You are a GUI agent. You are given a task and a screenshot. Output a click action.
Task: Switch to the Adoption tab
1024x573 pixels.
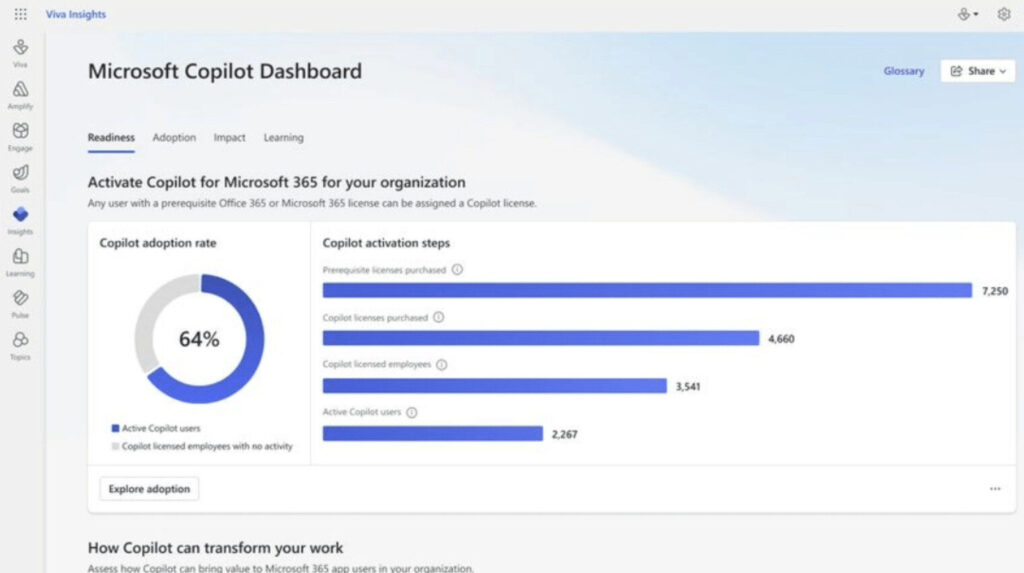click(174, 138)
